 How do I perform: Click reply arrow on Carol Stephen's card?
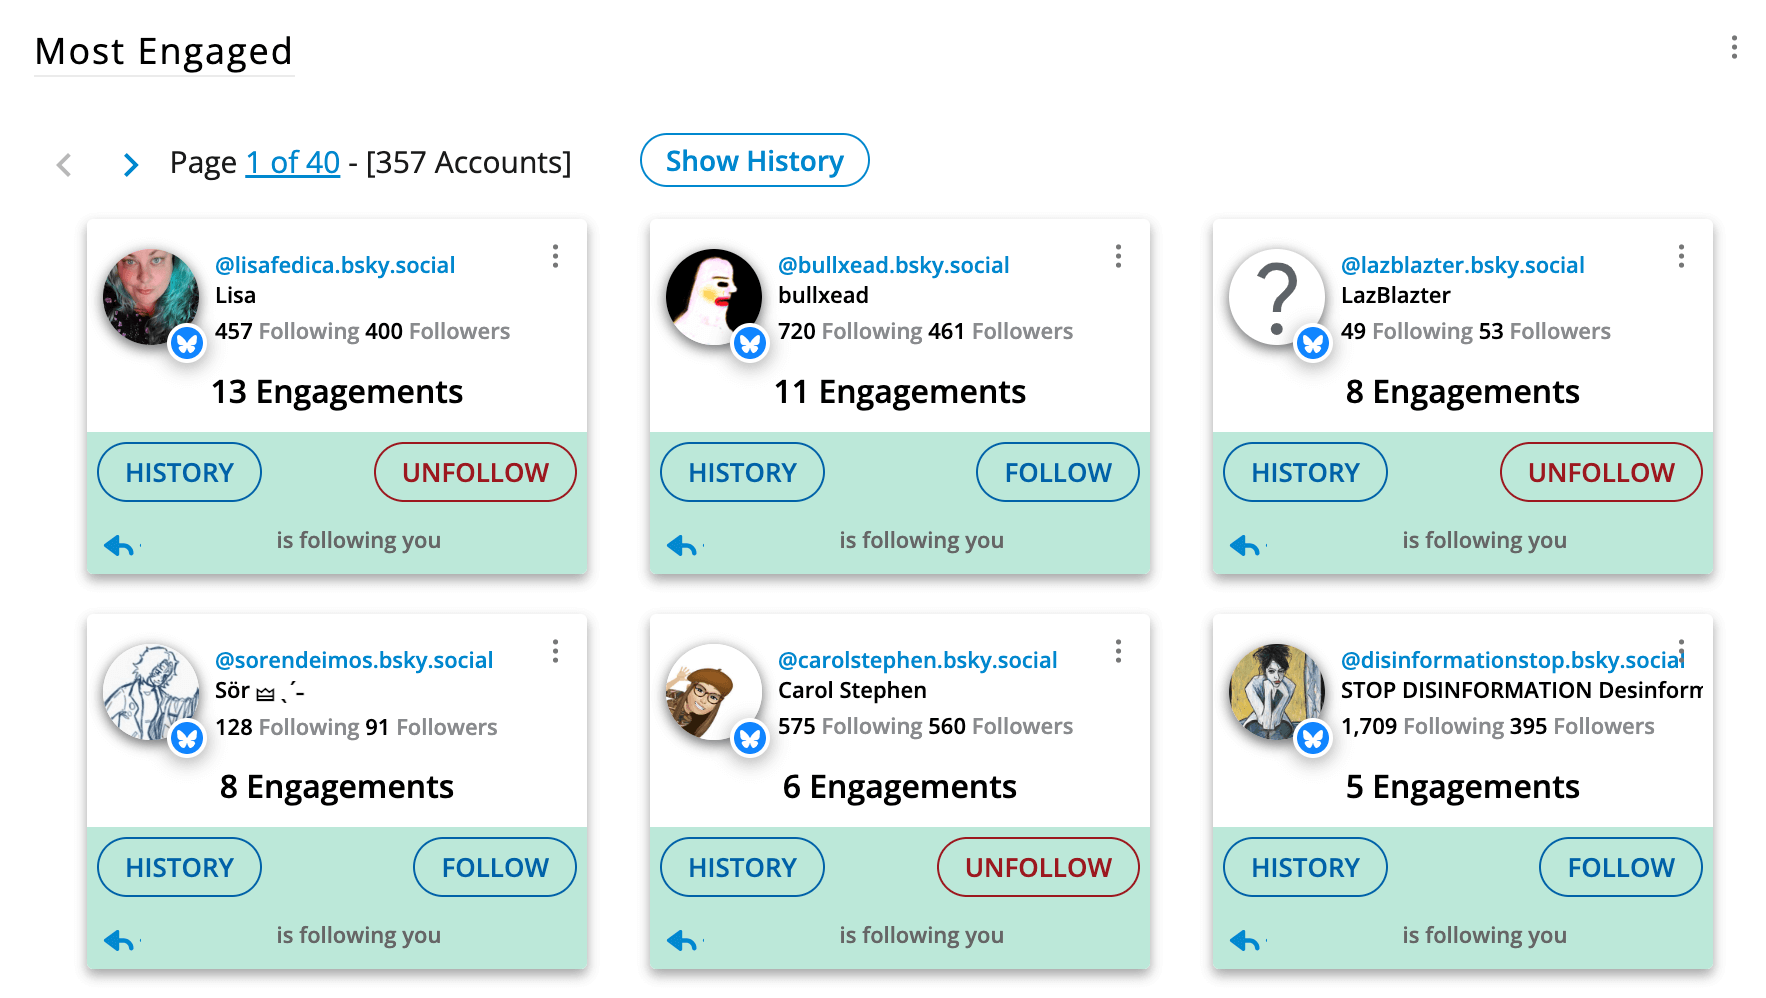coord(683,940)
